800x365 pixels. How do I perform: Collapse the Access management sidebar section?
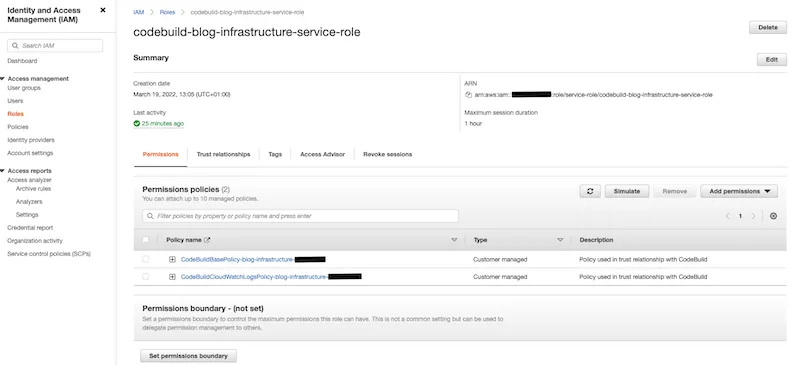point(3,79)
